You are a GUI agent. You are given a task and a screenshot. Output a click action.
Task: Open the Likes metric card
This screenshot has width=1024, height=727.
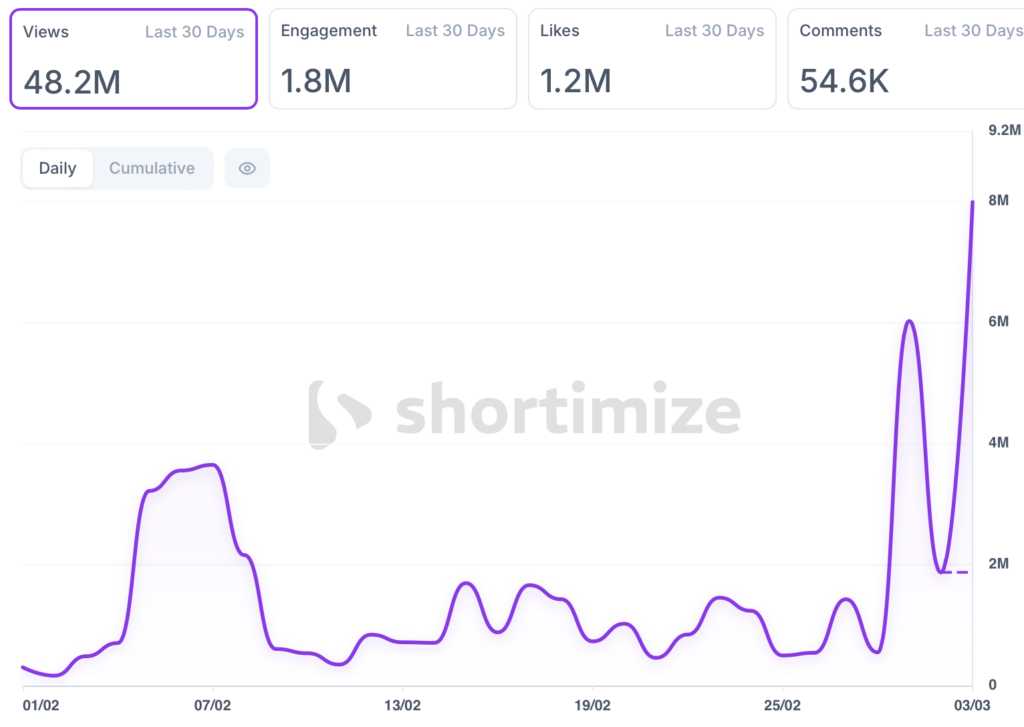[x=652, y=58]
